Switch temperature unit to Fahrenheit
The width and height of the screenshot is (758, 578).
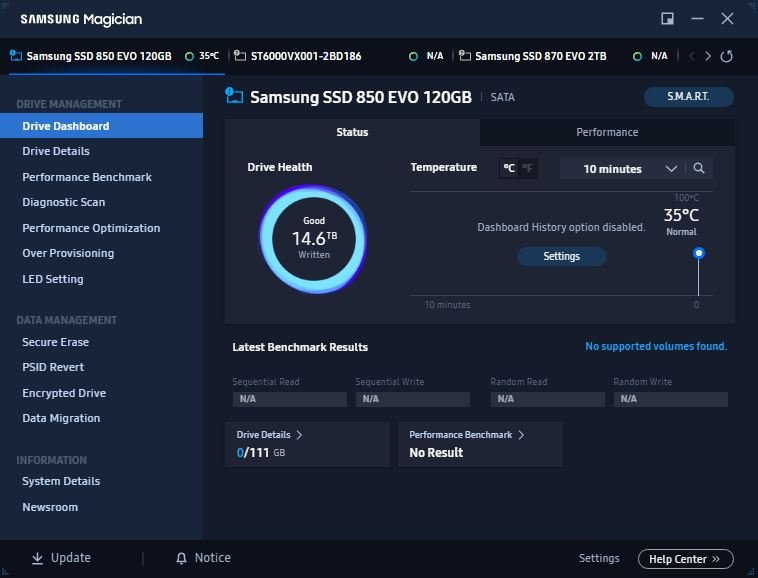[x=527, y=168]
